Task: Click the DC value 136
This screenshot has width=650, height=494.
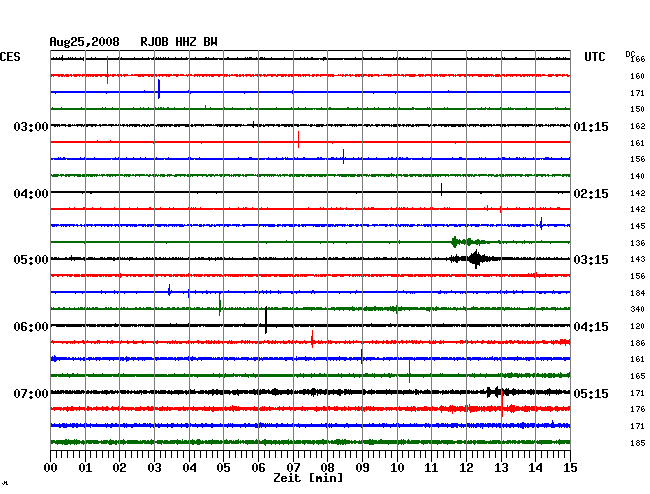Action: point(637,243)
